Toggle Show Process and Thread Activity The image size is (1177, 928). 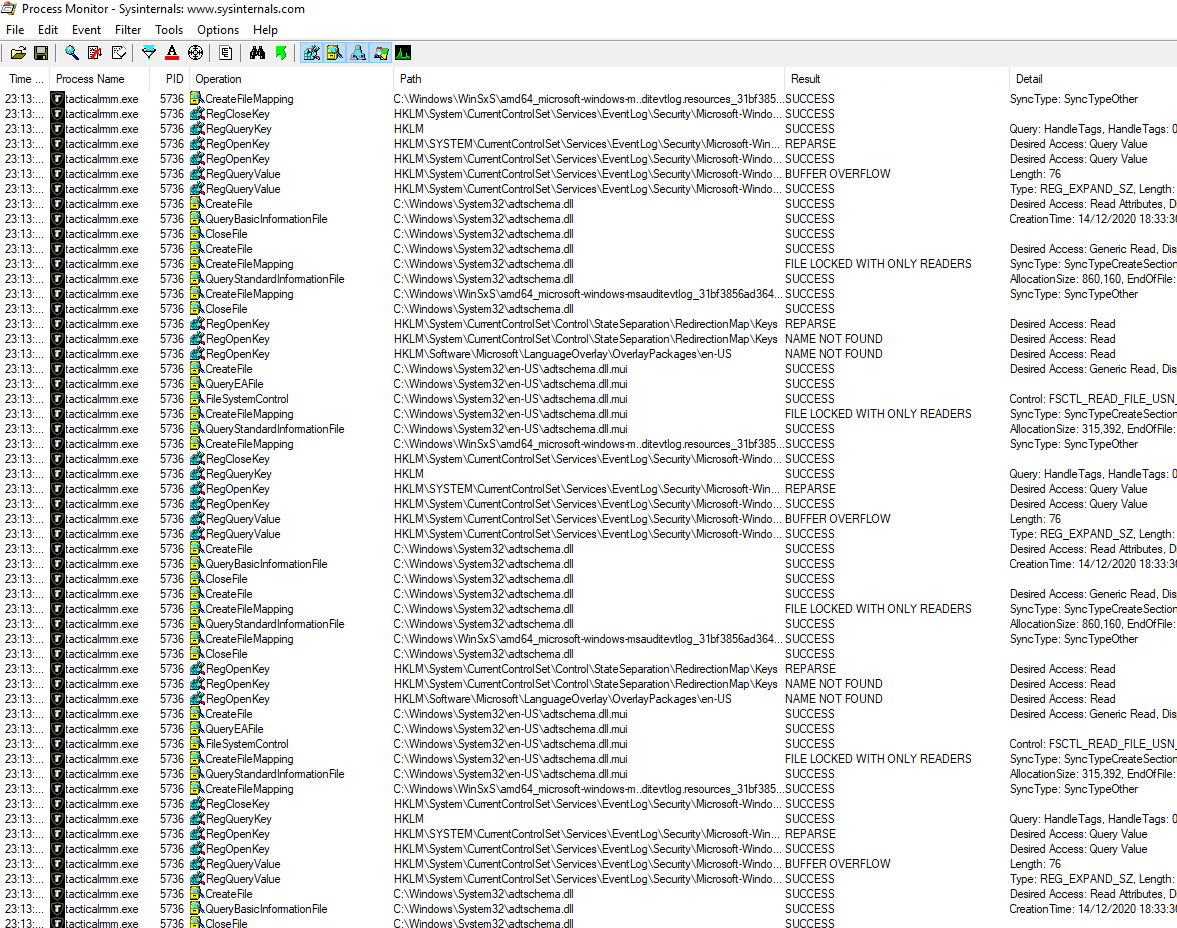click(381, 53)
